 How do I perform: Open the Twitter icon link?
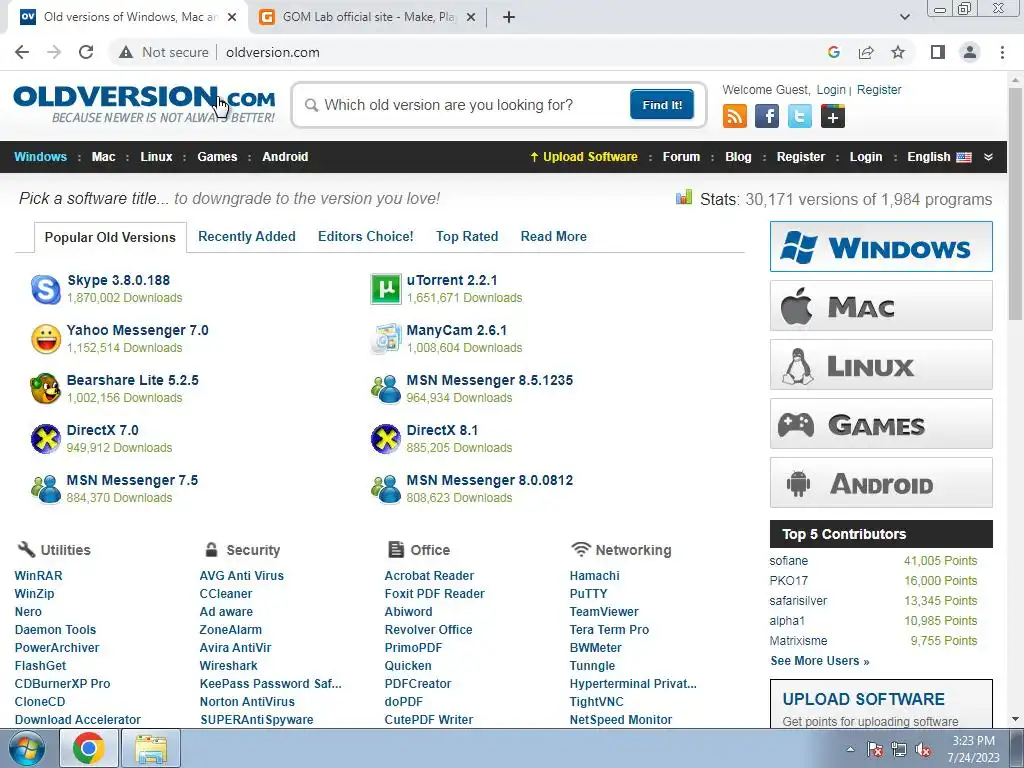tap(799, 116)
